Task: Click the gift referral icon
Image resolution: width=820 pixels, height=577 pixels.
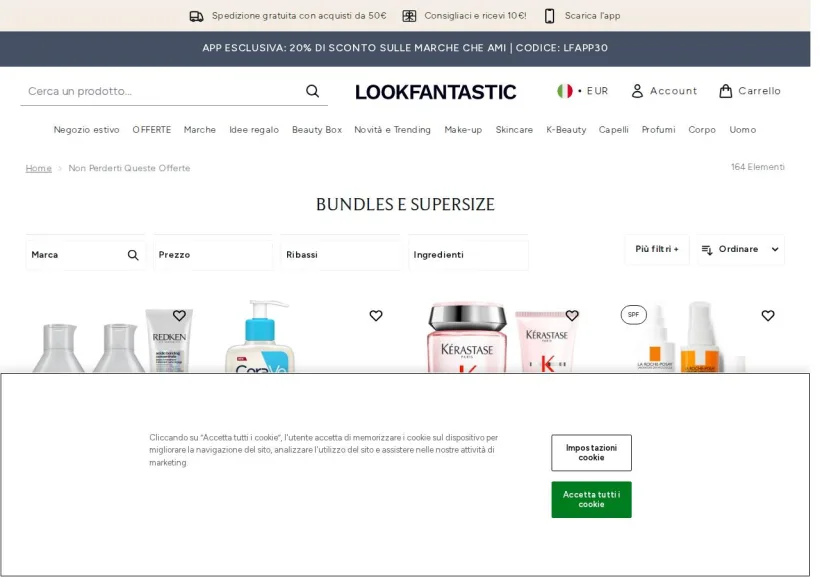Action: pos(409,16)
